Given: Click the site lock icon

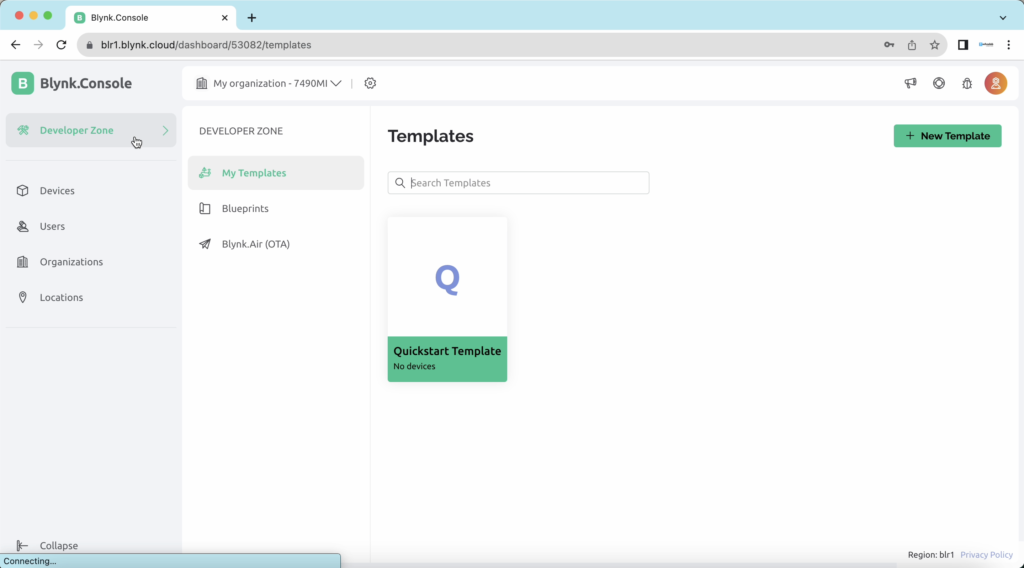Looking at the screenshot, I should tap(89, 45).
